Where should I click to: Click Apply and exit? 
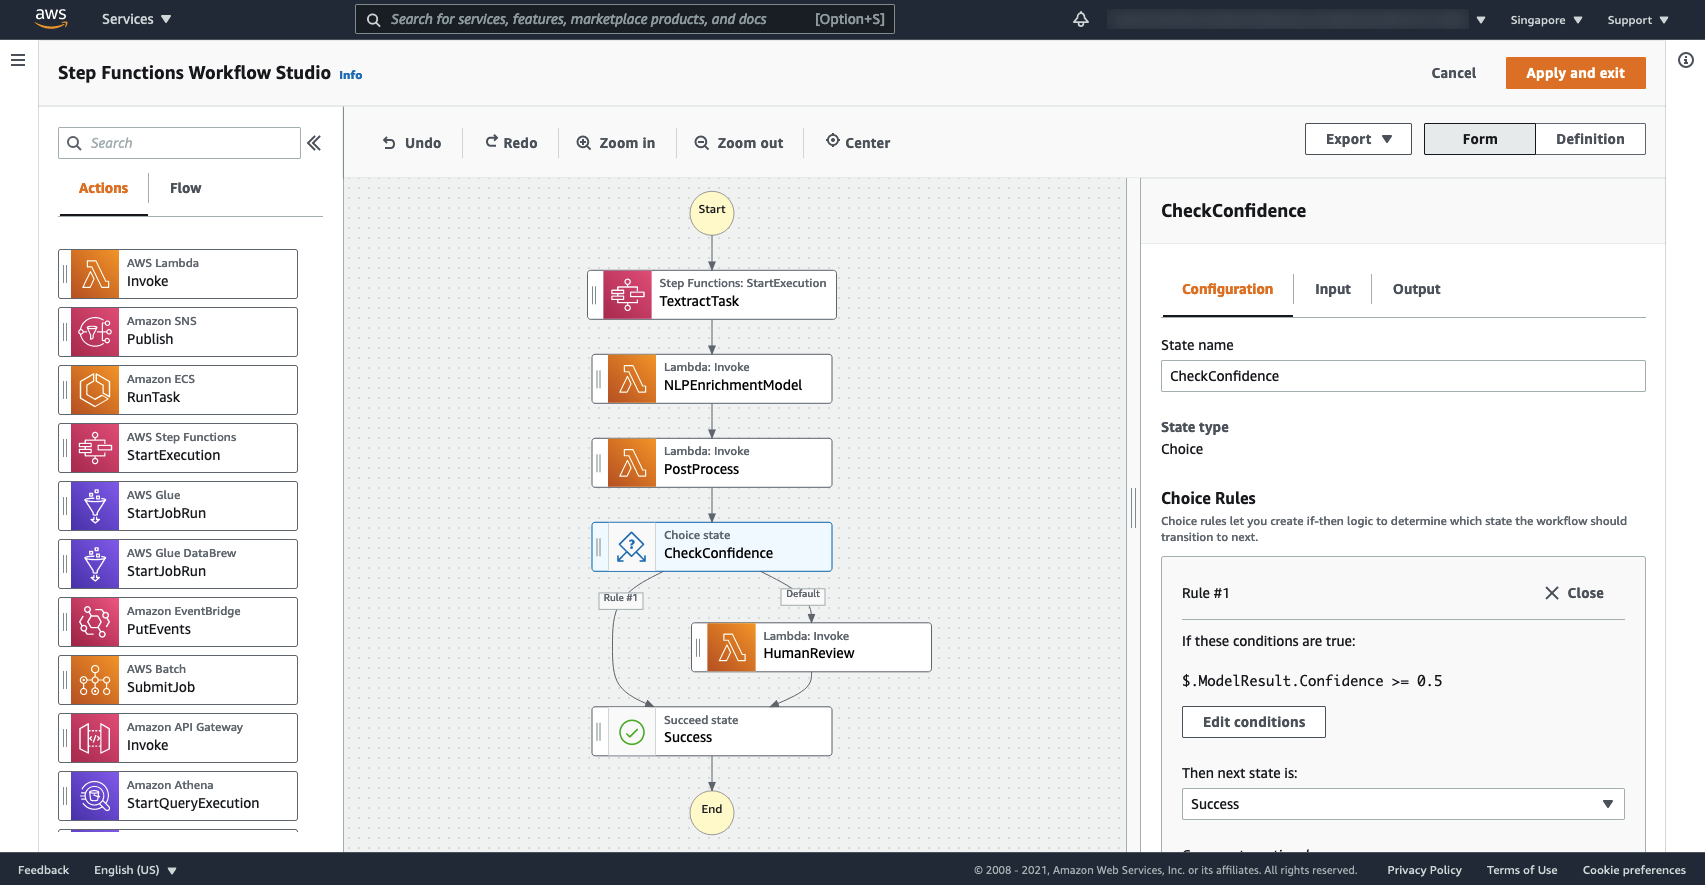[x=1575, y=73]
